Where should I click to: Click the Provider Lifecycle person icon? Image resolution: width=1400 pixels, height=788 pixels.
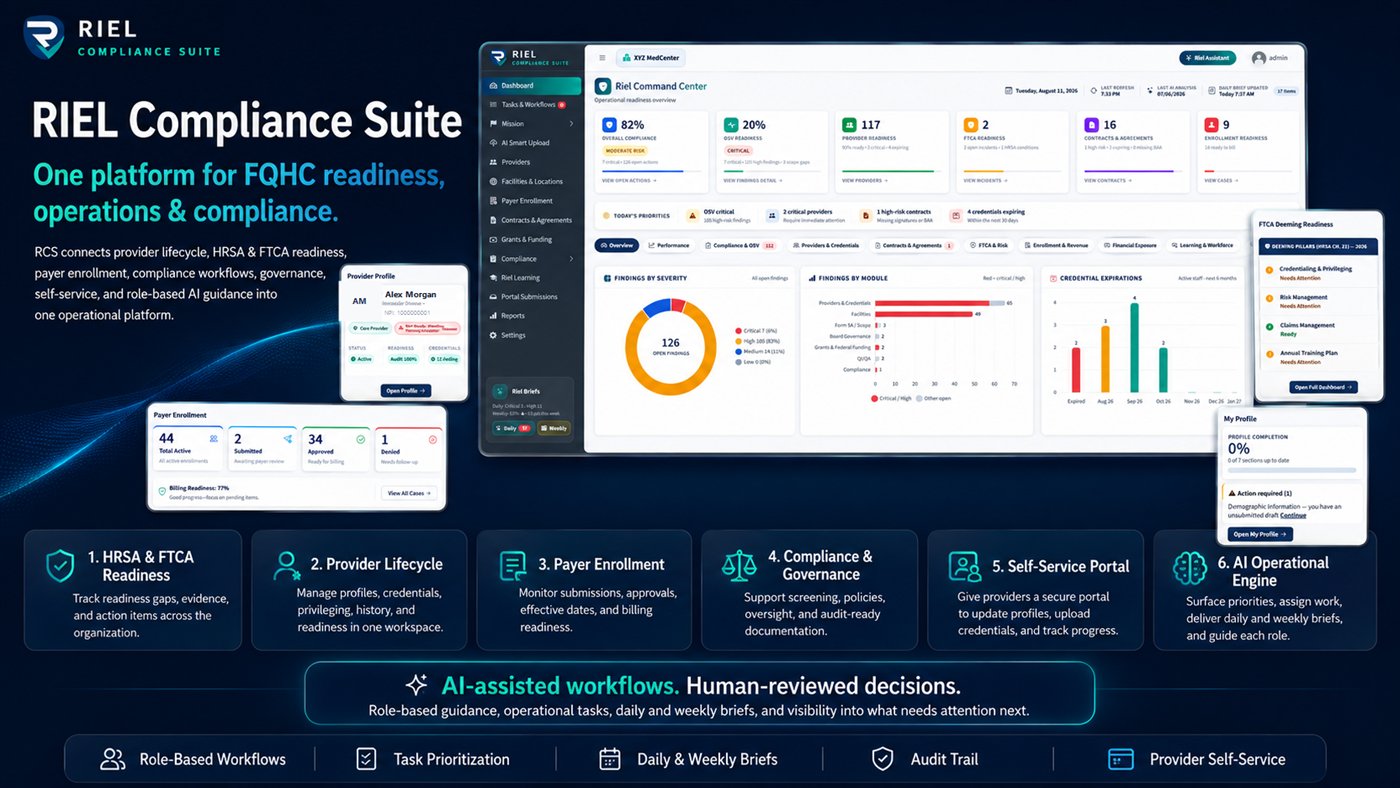[x=287, y=566]
